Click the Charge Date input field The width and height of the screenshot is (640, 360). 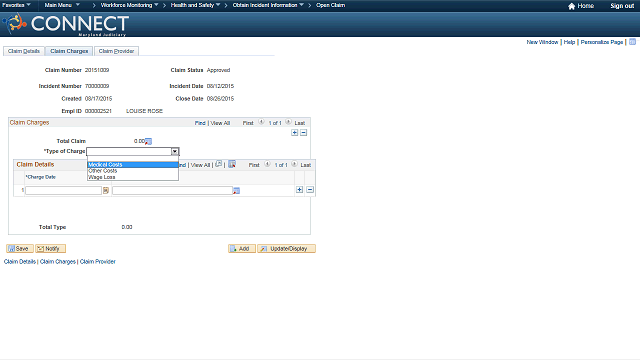tap(63, 191)
